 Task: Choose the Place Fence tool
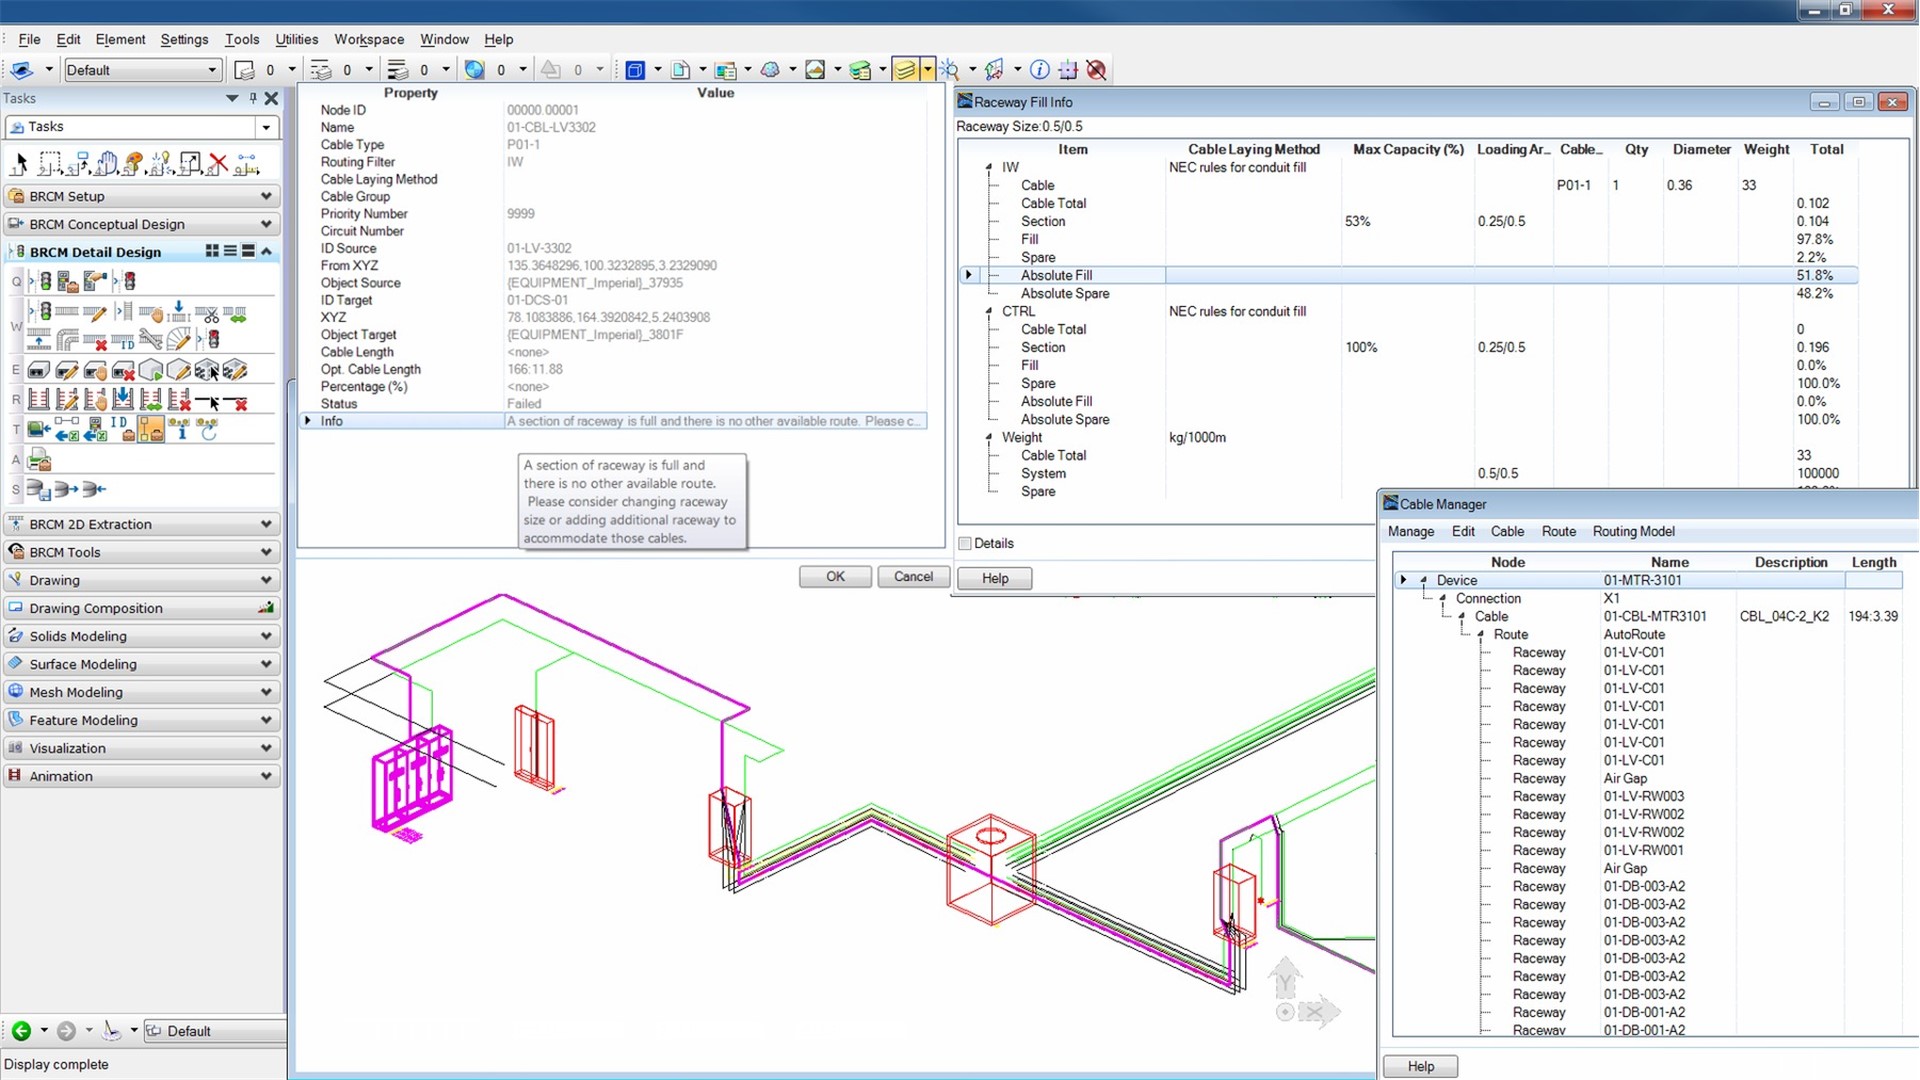click(x=49, y=163)
